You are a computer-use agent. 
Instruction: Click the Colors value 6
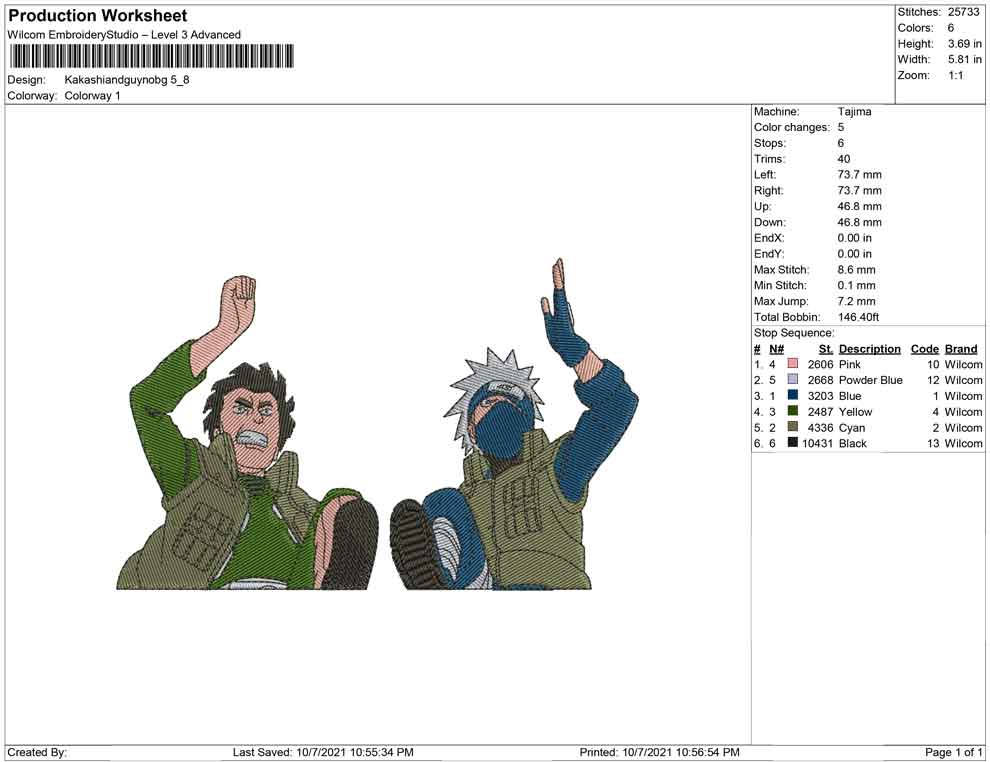pos(951,28)
